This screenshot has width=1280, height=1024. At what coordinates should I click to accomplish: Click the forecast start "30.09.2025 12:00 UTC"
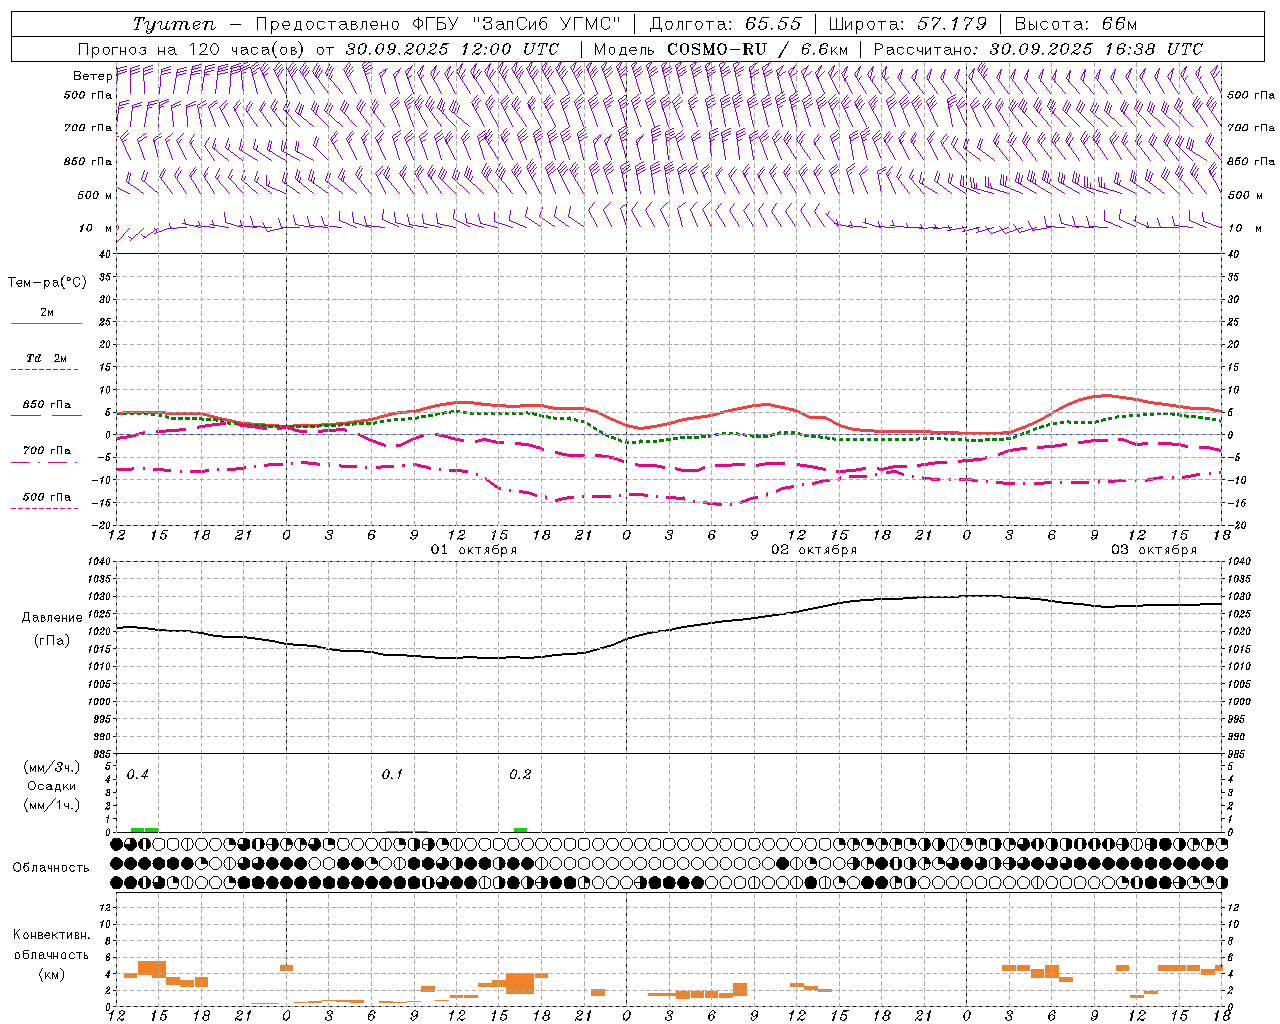click(x=452, y=49)
